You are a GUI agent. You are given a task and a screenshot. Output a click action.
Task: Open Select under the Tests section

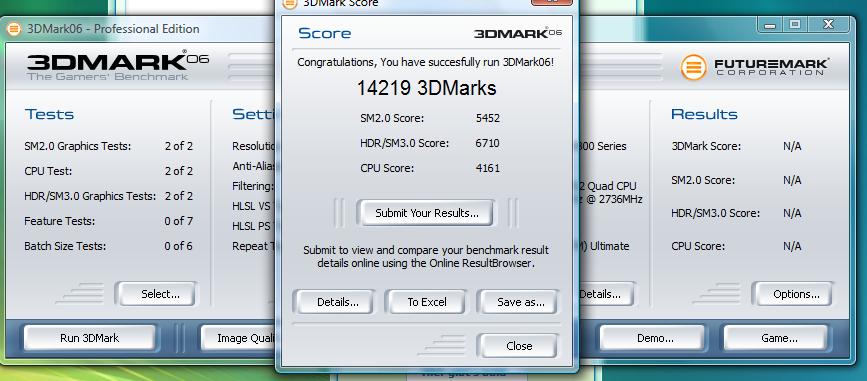160,294
